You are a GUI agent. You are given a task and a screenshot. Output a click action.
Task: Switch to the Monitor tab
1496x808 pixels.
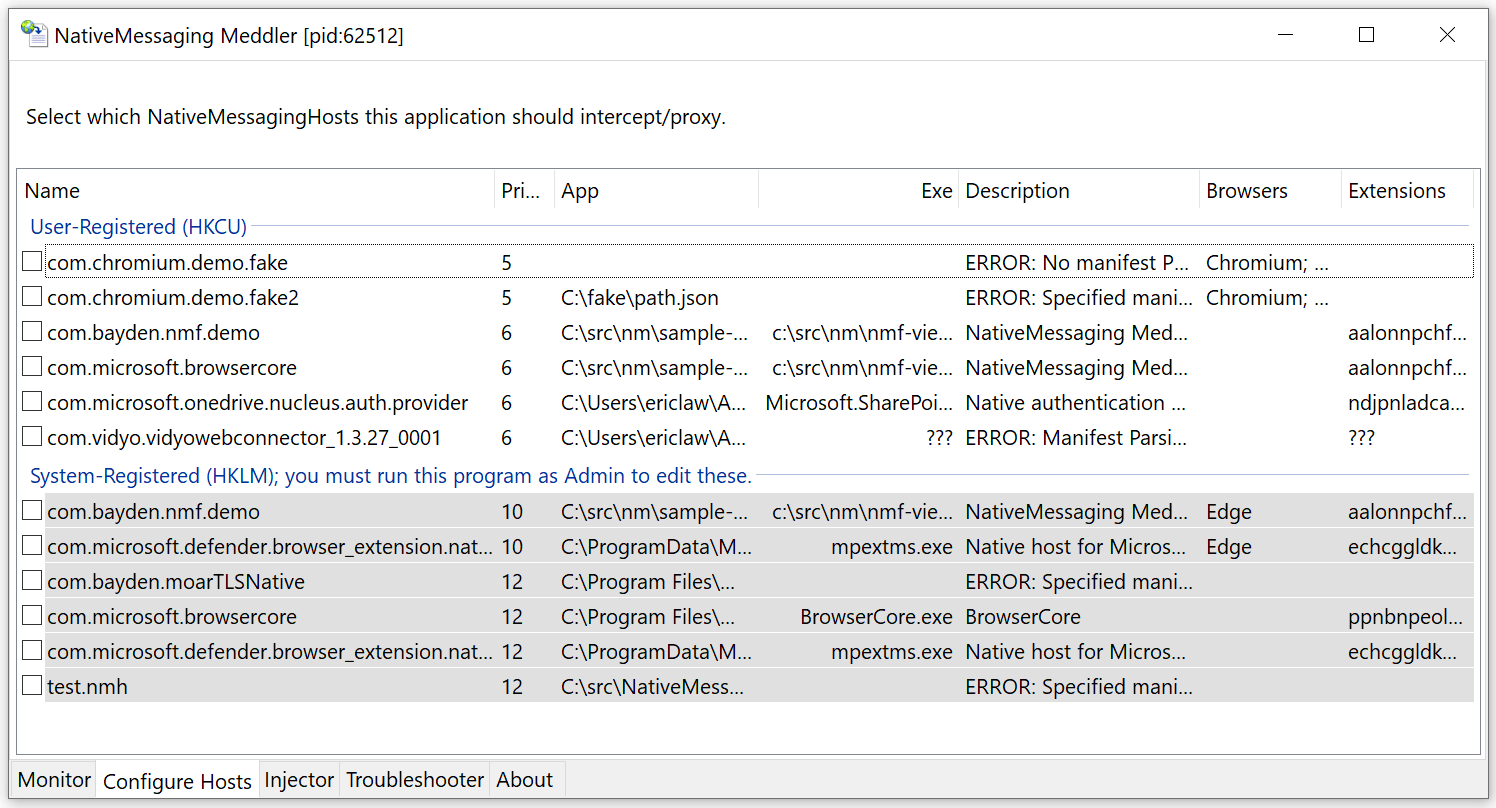[54, 780]
